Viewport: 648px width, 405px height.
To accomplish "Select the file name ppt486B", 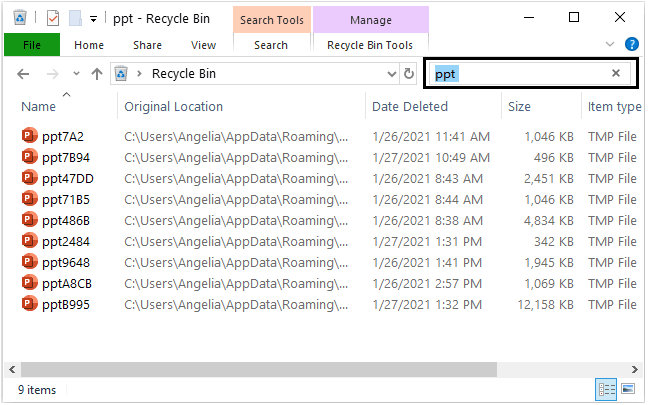I will point(66,221).
